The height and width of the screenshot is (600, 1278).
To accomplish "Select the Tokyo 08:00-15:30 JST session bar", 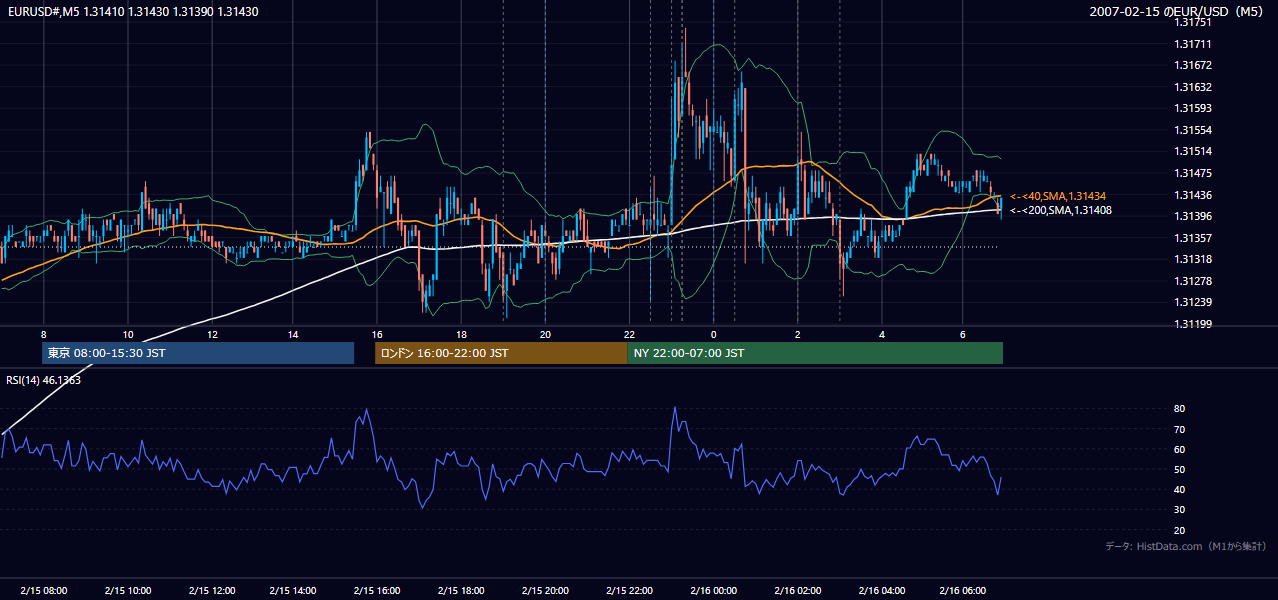I will [198, 353].
